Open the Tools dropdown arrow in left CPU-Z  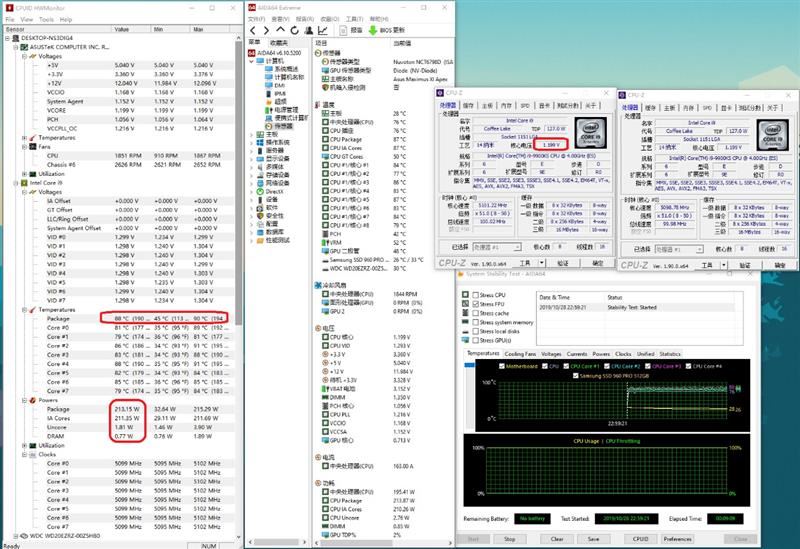541,263
